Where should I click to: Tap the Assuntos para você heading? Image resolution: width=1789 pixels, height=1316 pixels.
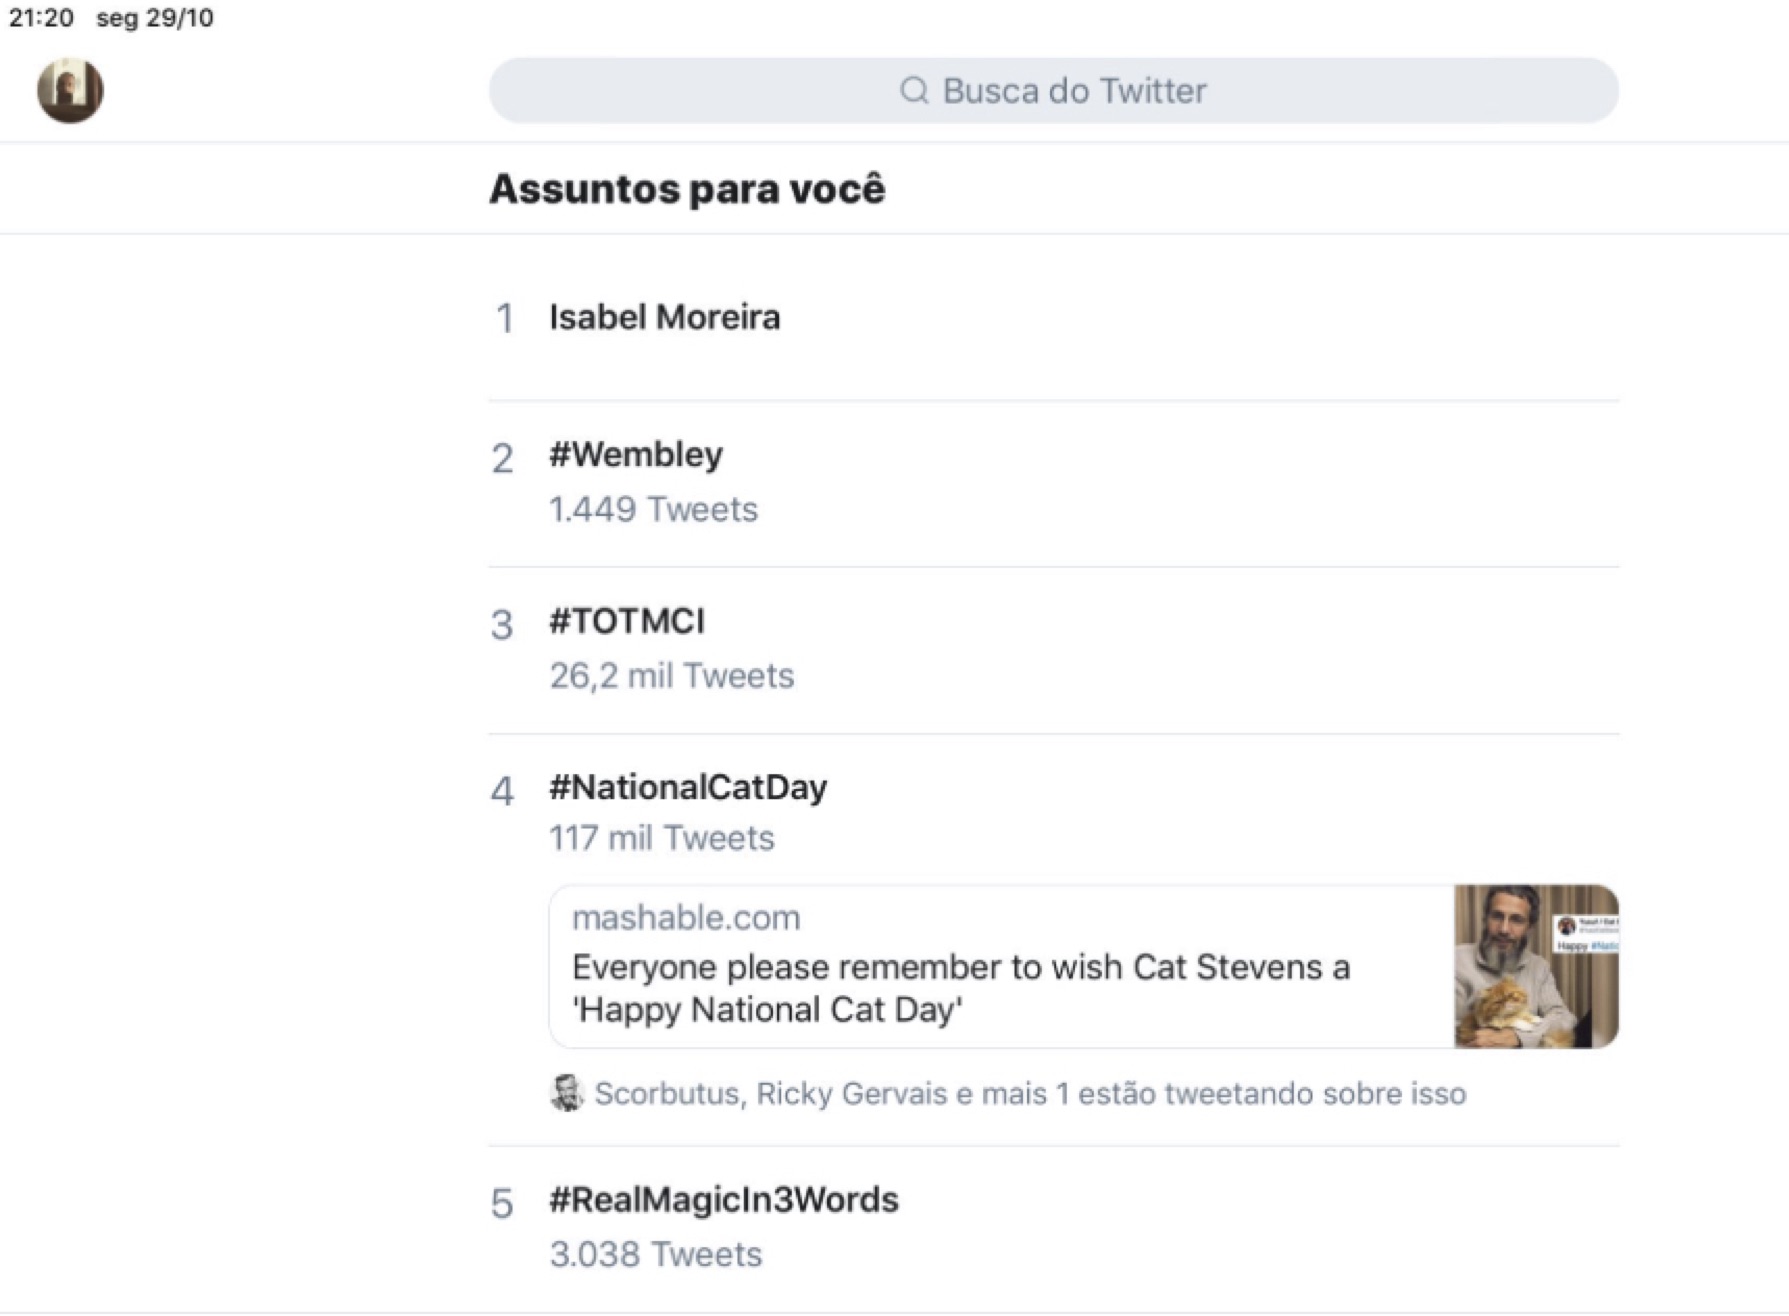tap(687, 189)
